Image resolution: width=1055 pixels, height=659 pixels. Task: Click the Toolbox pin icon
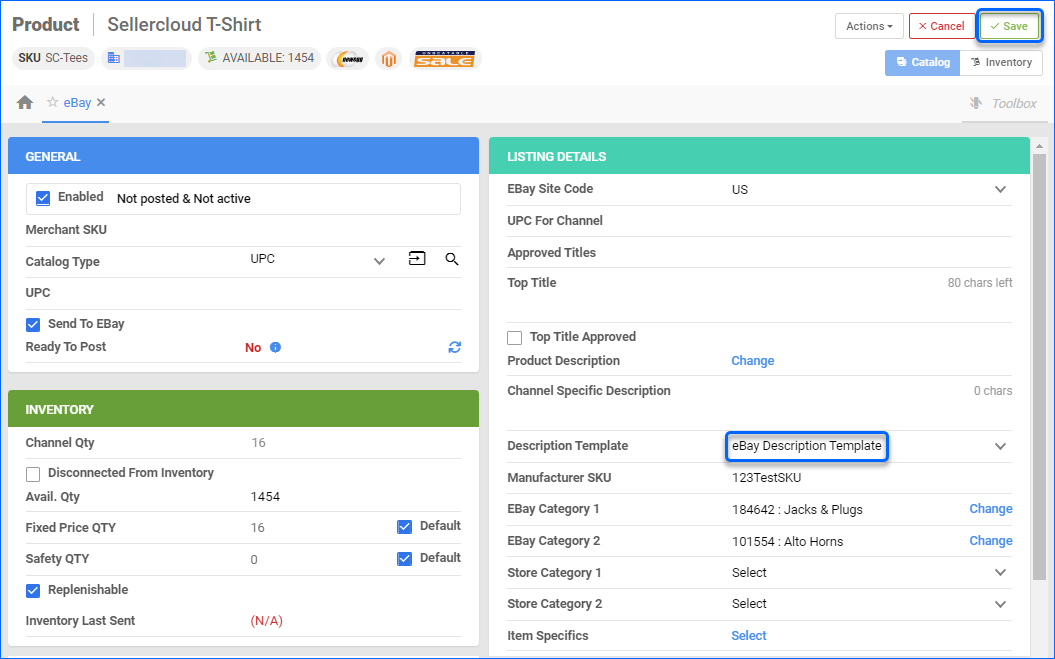pyautogui.click(x=976, y=103)
